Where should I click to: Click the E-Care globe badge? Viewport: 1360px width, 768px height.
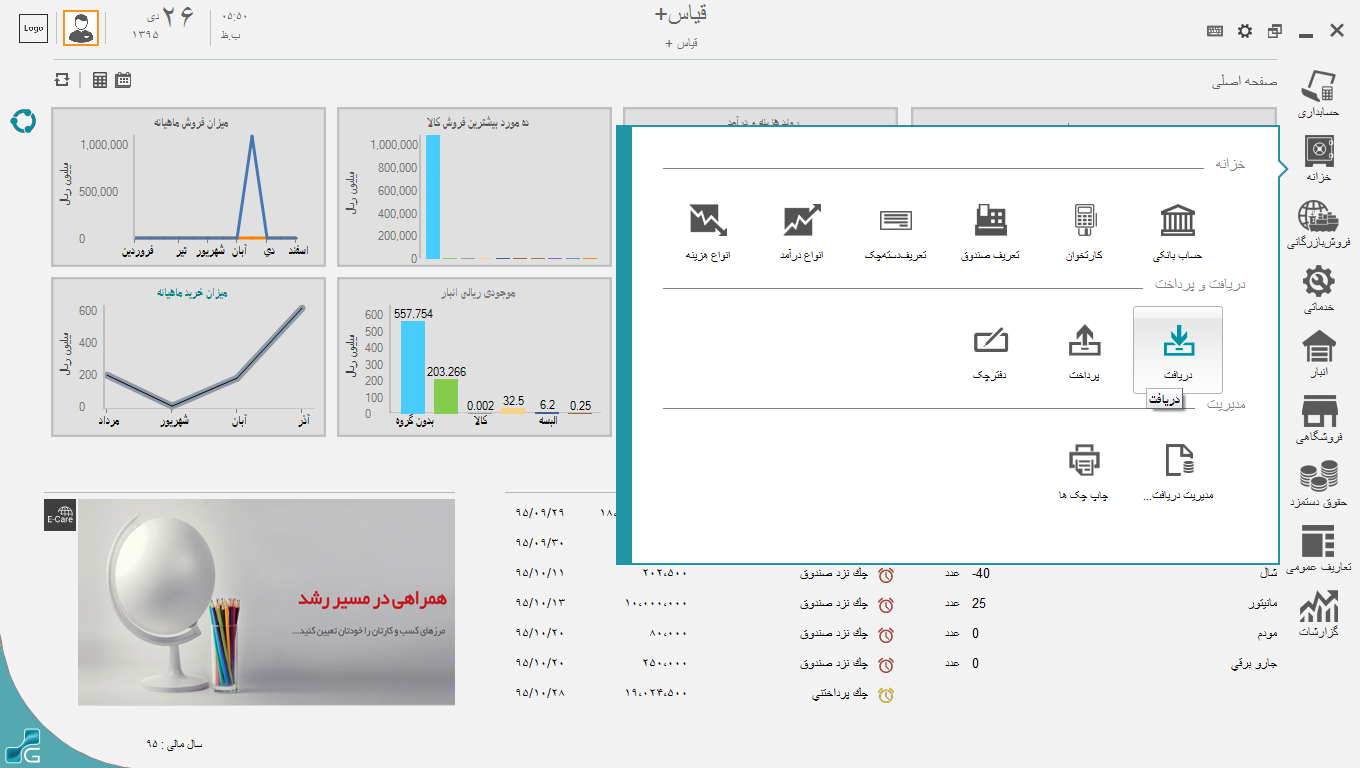[x=60, y=515]
